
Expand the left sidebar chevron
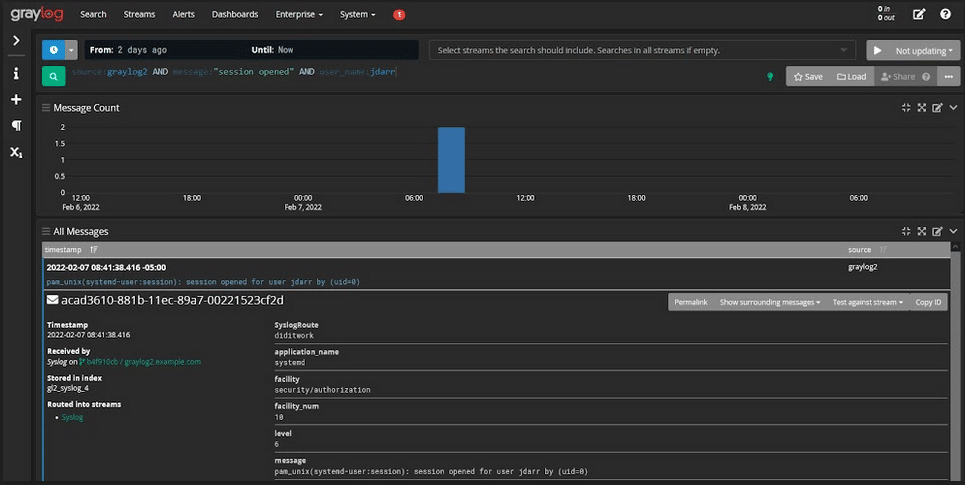16,40
